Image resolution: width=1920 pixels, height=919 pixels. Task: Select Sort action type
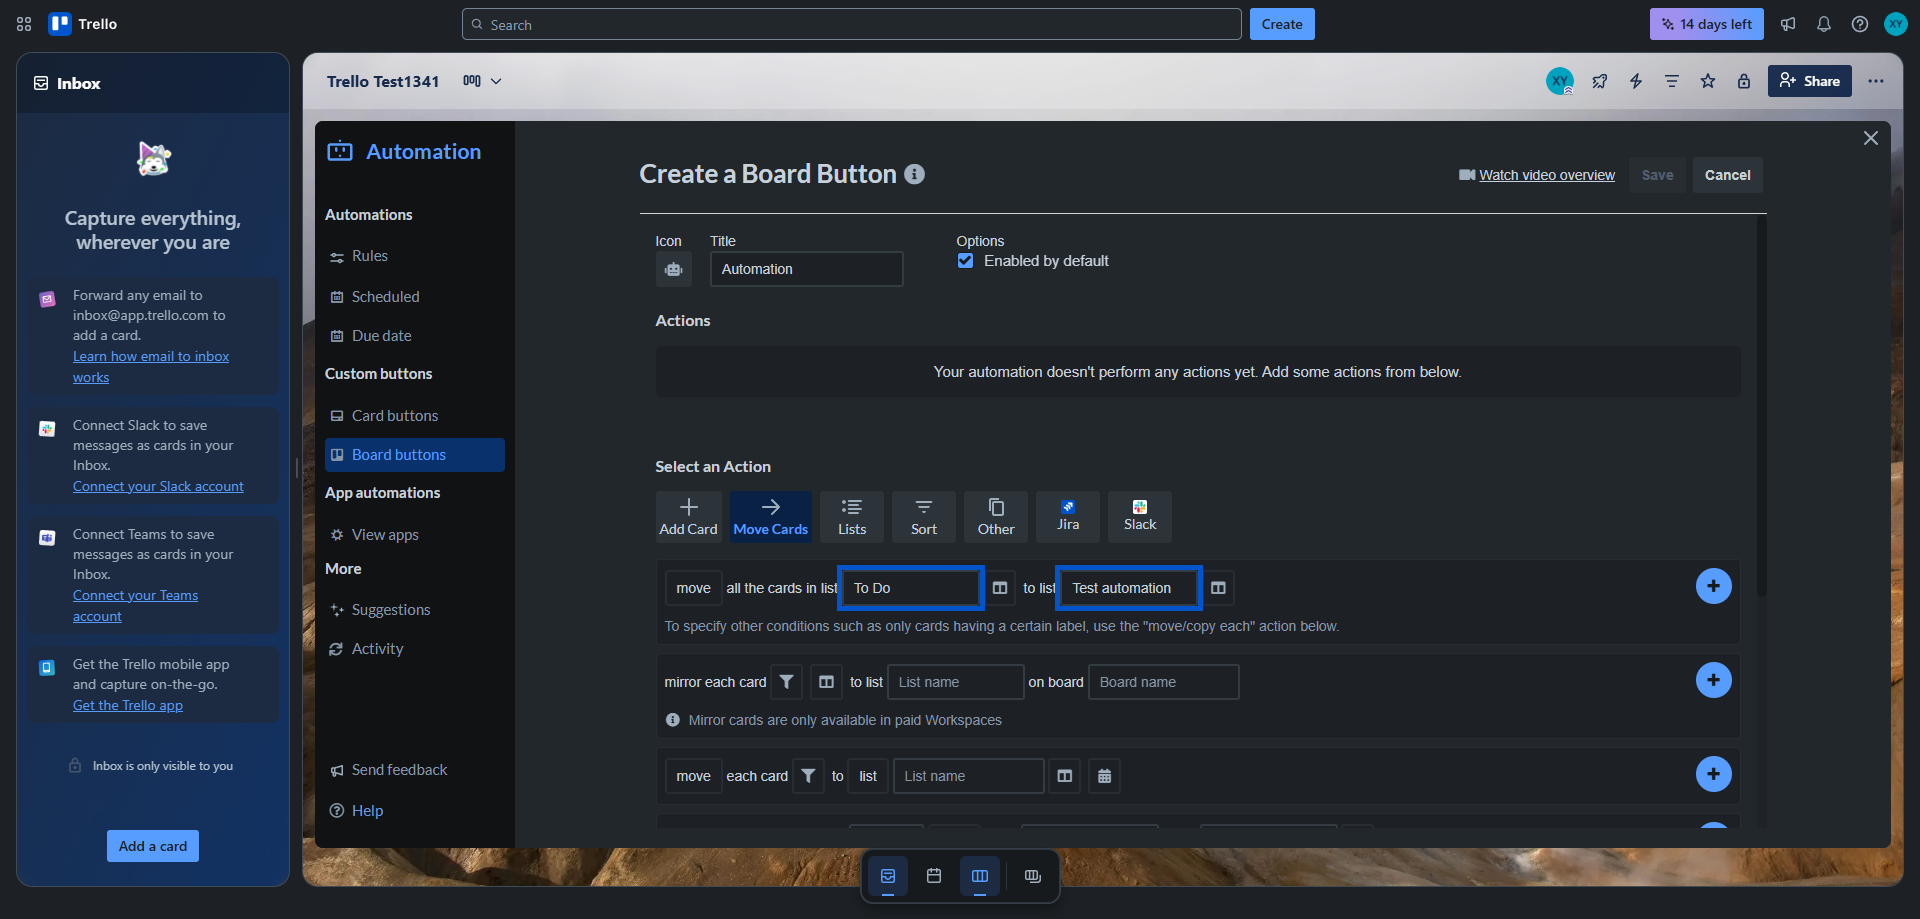pos(924,516)
